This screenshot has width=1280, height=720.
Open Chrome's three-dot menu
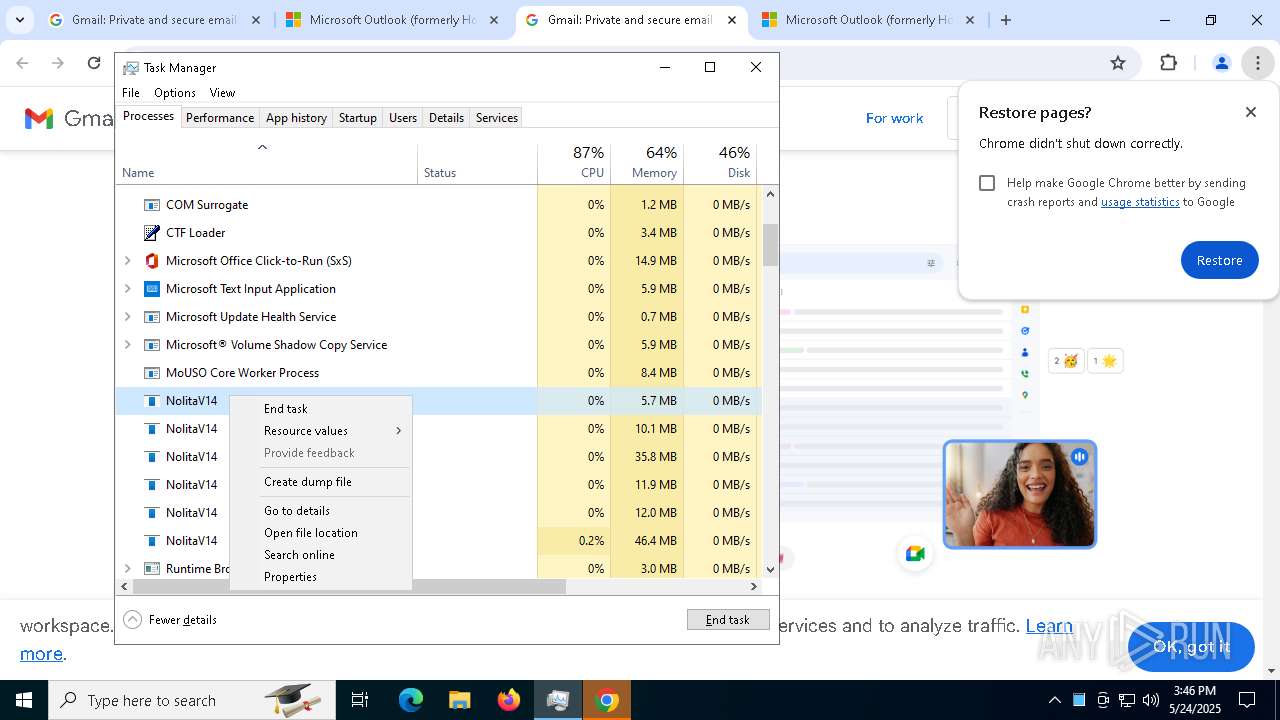click(1257, 63)
